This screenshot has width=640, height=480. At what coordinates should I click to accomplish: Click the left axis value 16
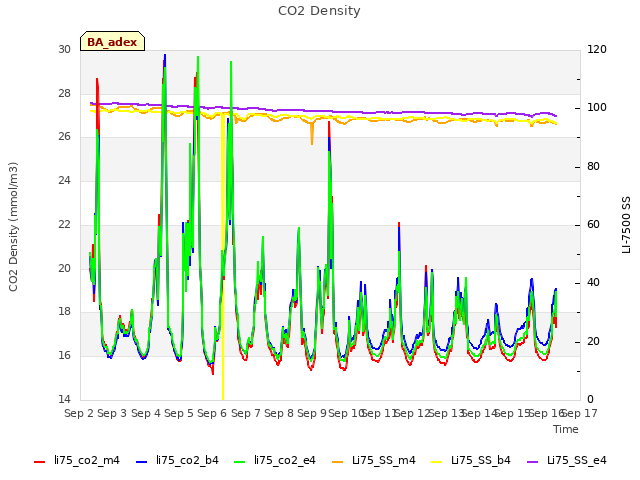[64, 356]
